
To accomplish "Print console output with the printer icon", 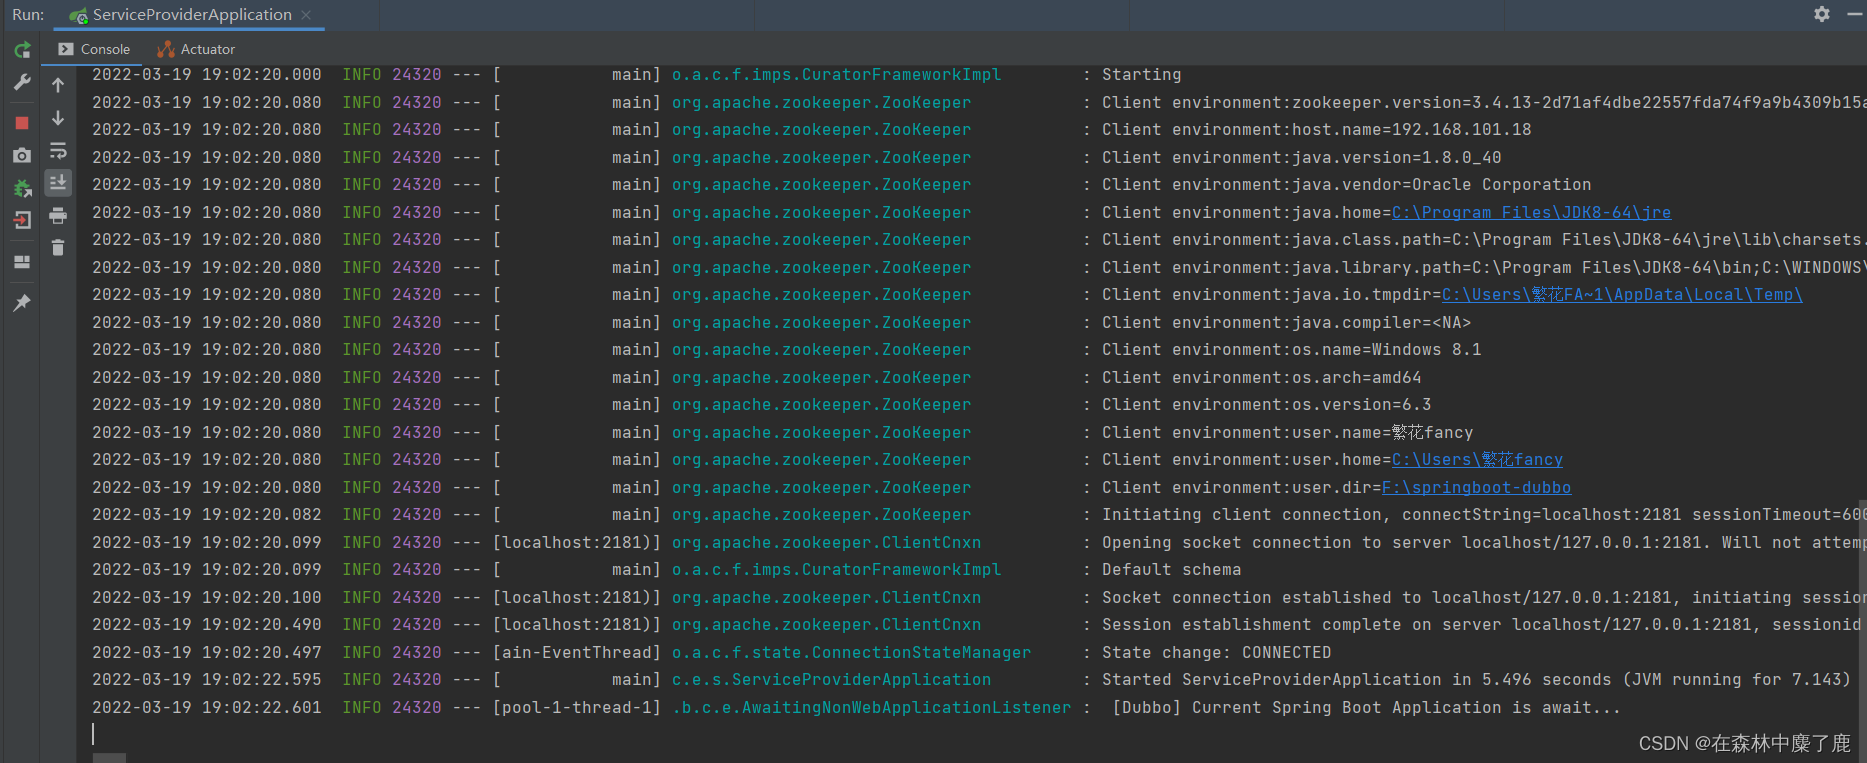I will [x=58, y=216].
